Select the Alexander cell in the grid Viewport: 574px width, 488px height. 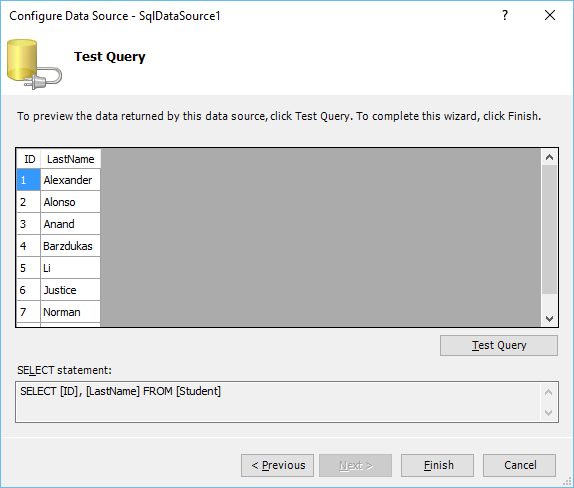[70, 180]
